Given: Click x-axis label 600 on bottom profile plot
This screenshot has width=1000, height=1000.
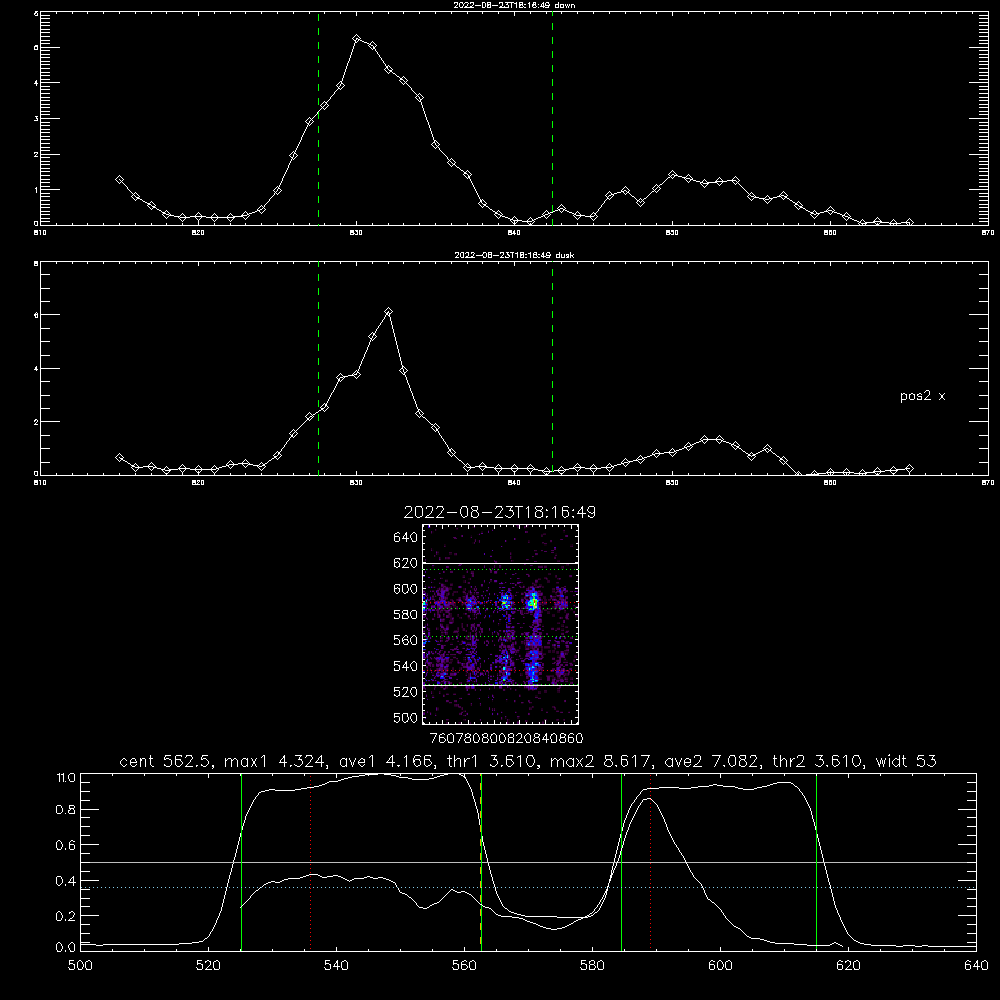Looking at the screenshot, I should pos(721,966).
